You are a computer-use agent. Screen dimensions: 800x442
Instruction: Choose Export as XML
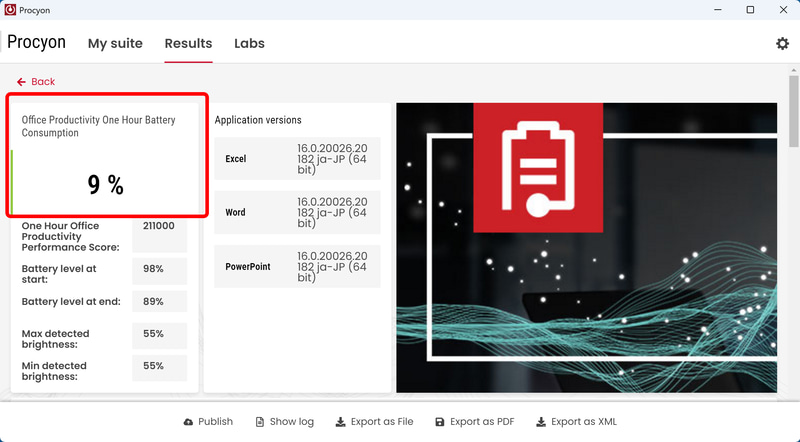(577, 422)
